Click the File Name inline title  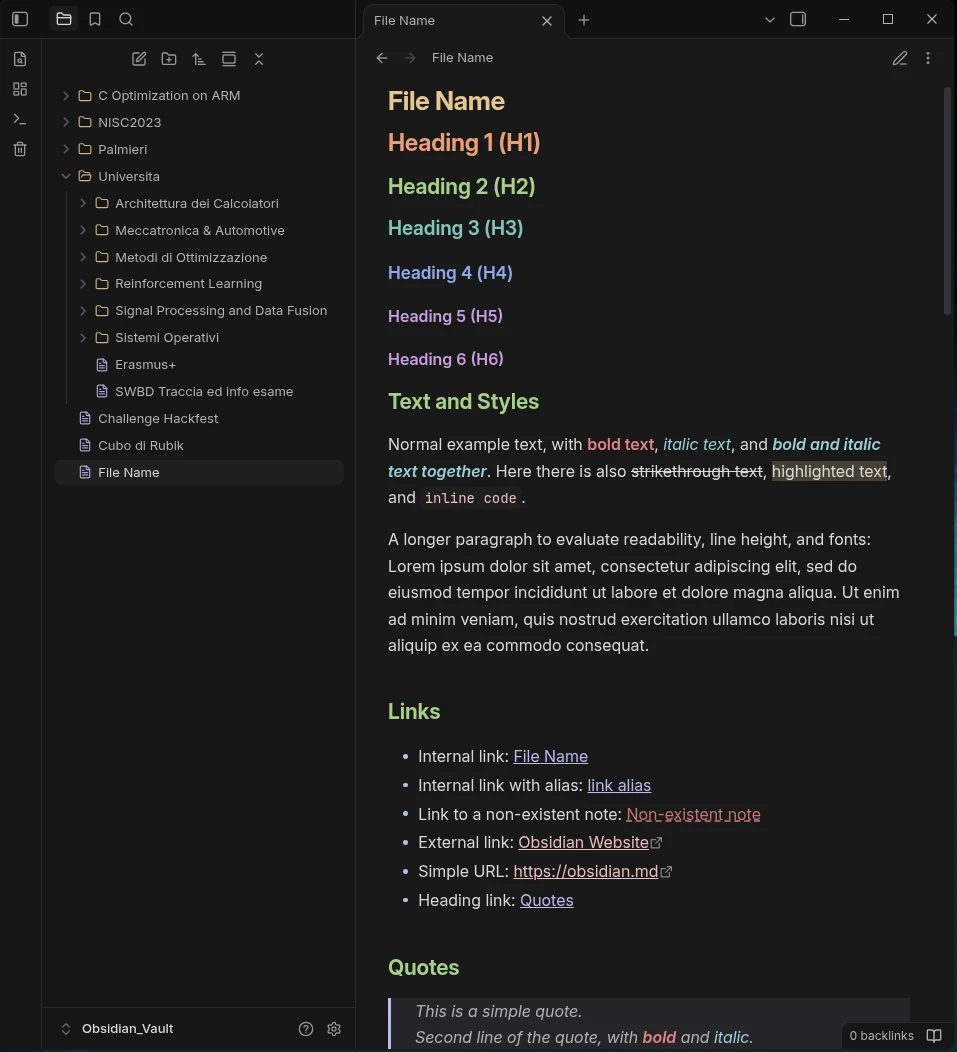coord(446,101)
